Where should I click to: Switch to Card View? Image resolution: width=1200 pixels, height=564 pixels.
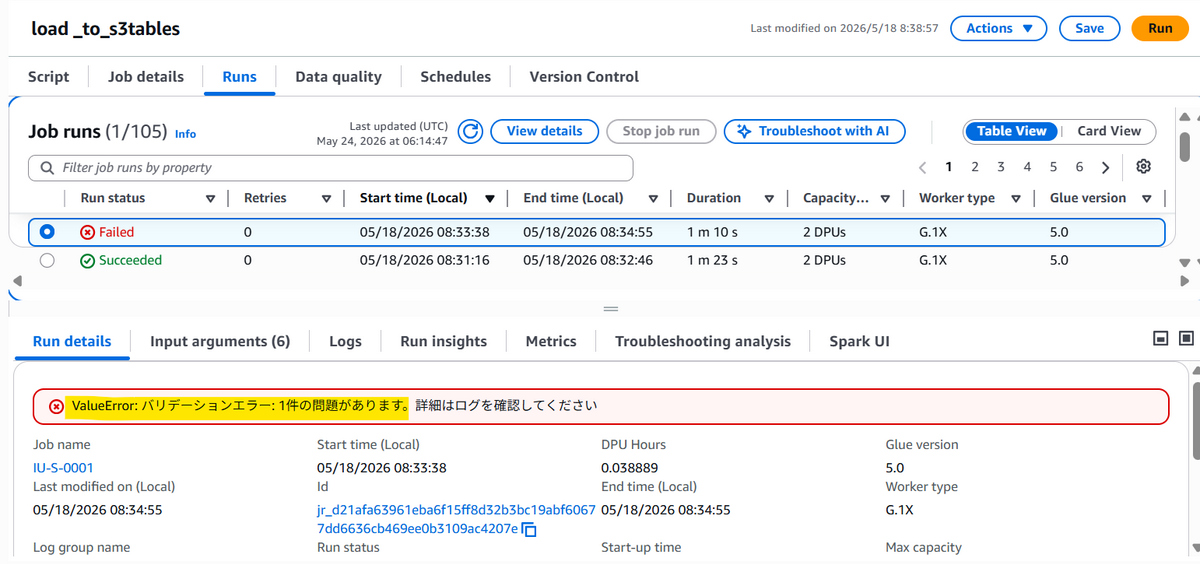[1109, 131]
